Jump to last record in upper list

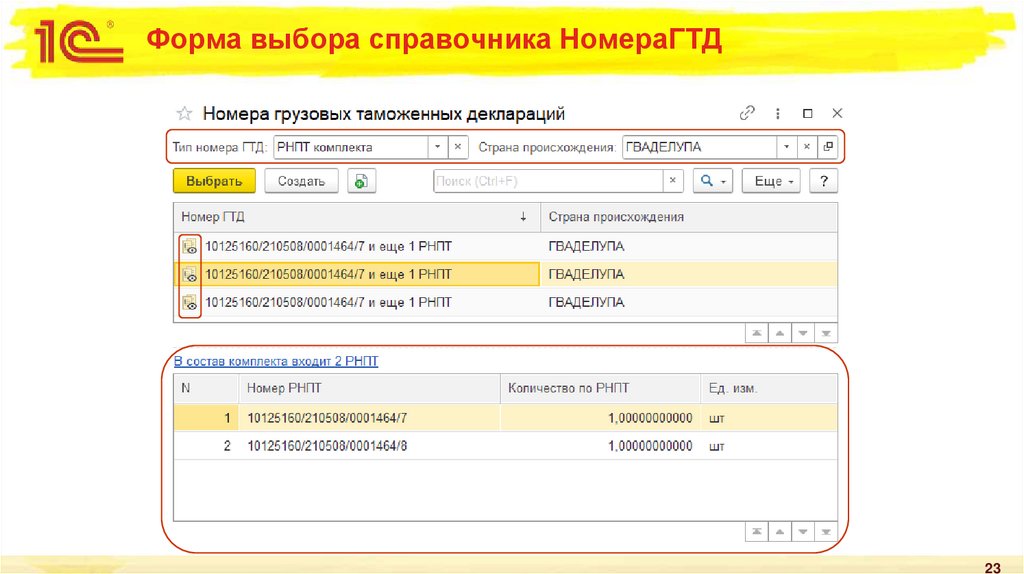[x=826, y=333]
